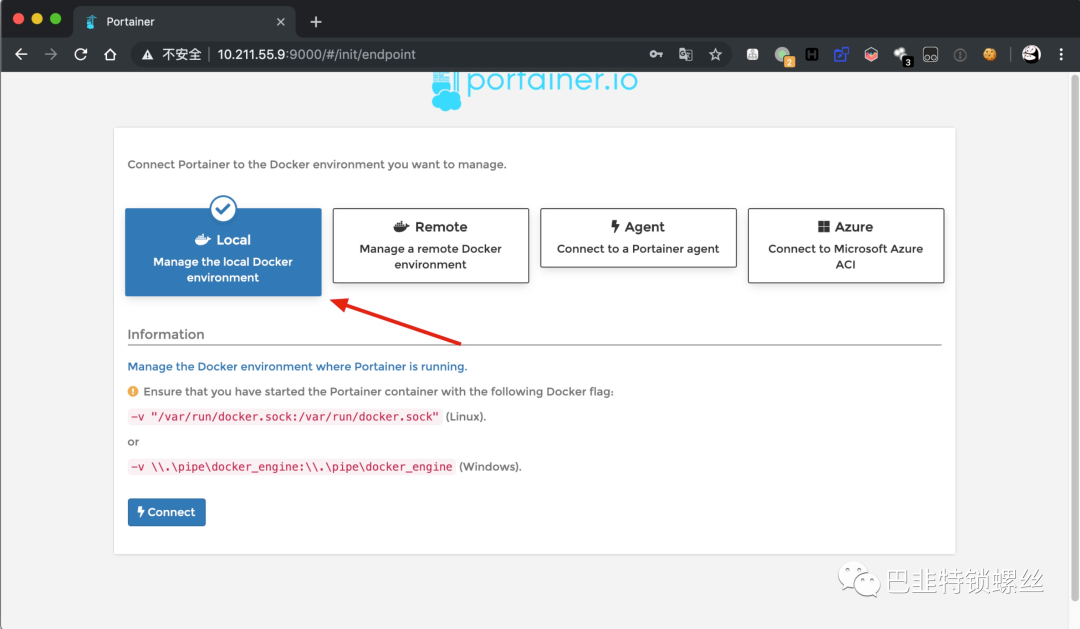
Task: Open the browser home page icon
Action: [110, 54]
